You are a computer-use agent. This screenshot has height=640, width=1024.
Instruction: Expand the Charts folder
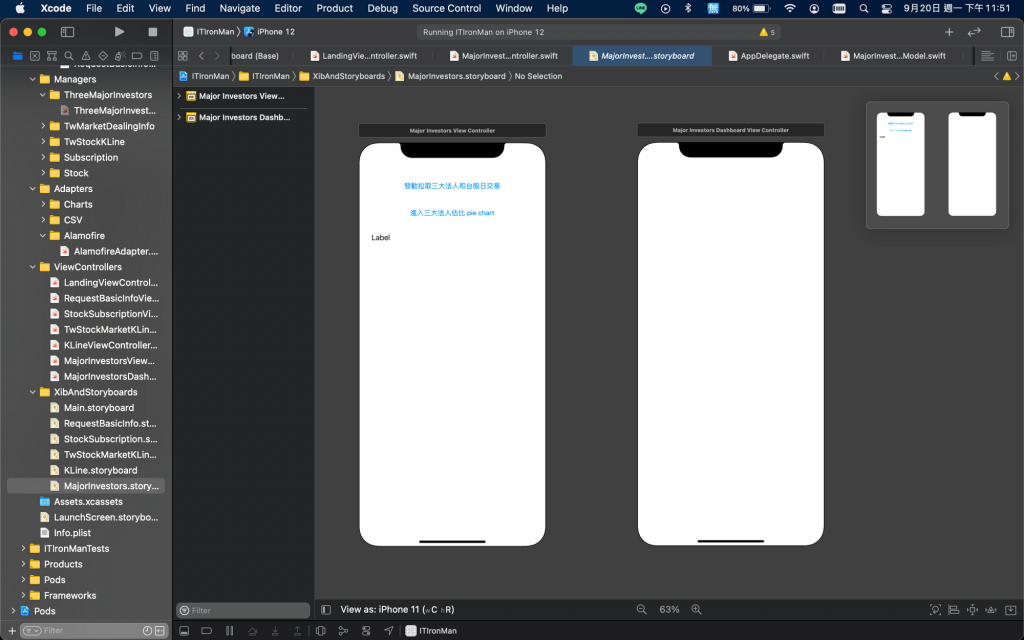point(43,204)
